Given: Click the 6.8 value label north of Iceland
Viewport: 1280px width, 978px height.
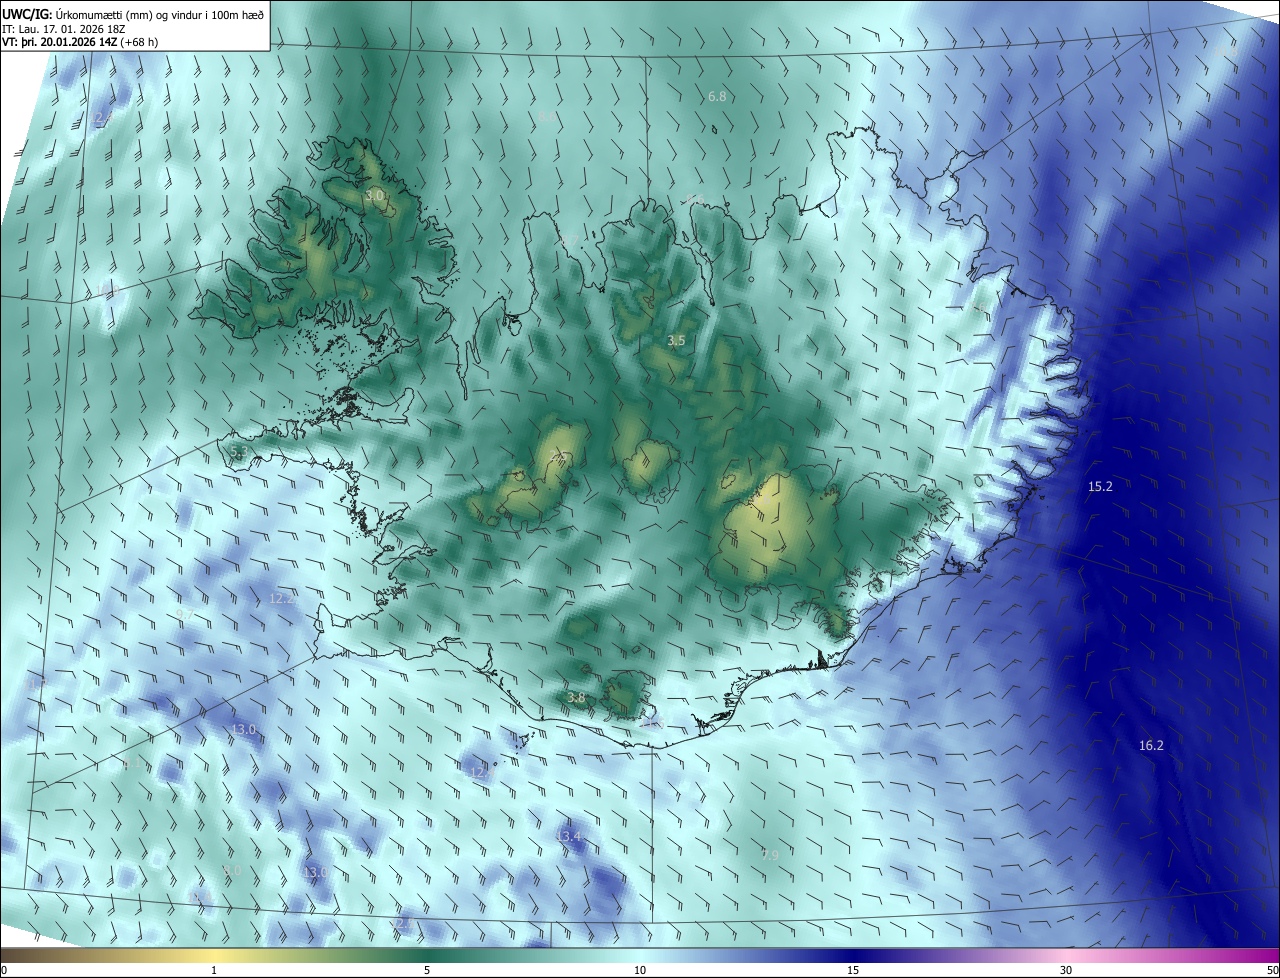Looking at the screenshot, I should point(717,97).
